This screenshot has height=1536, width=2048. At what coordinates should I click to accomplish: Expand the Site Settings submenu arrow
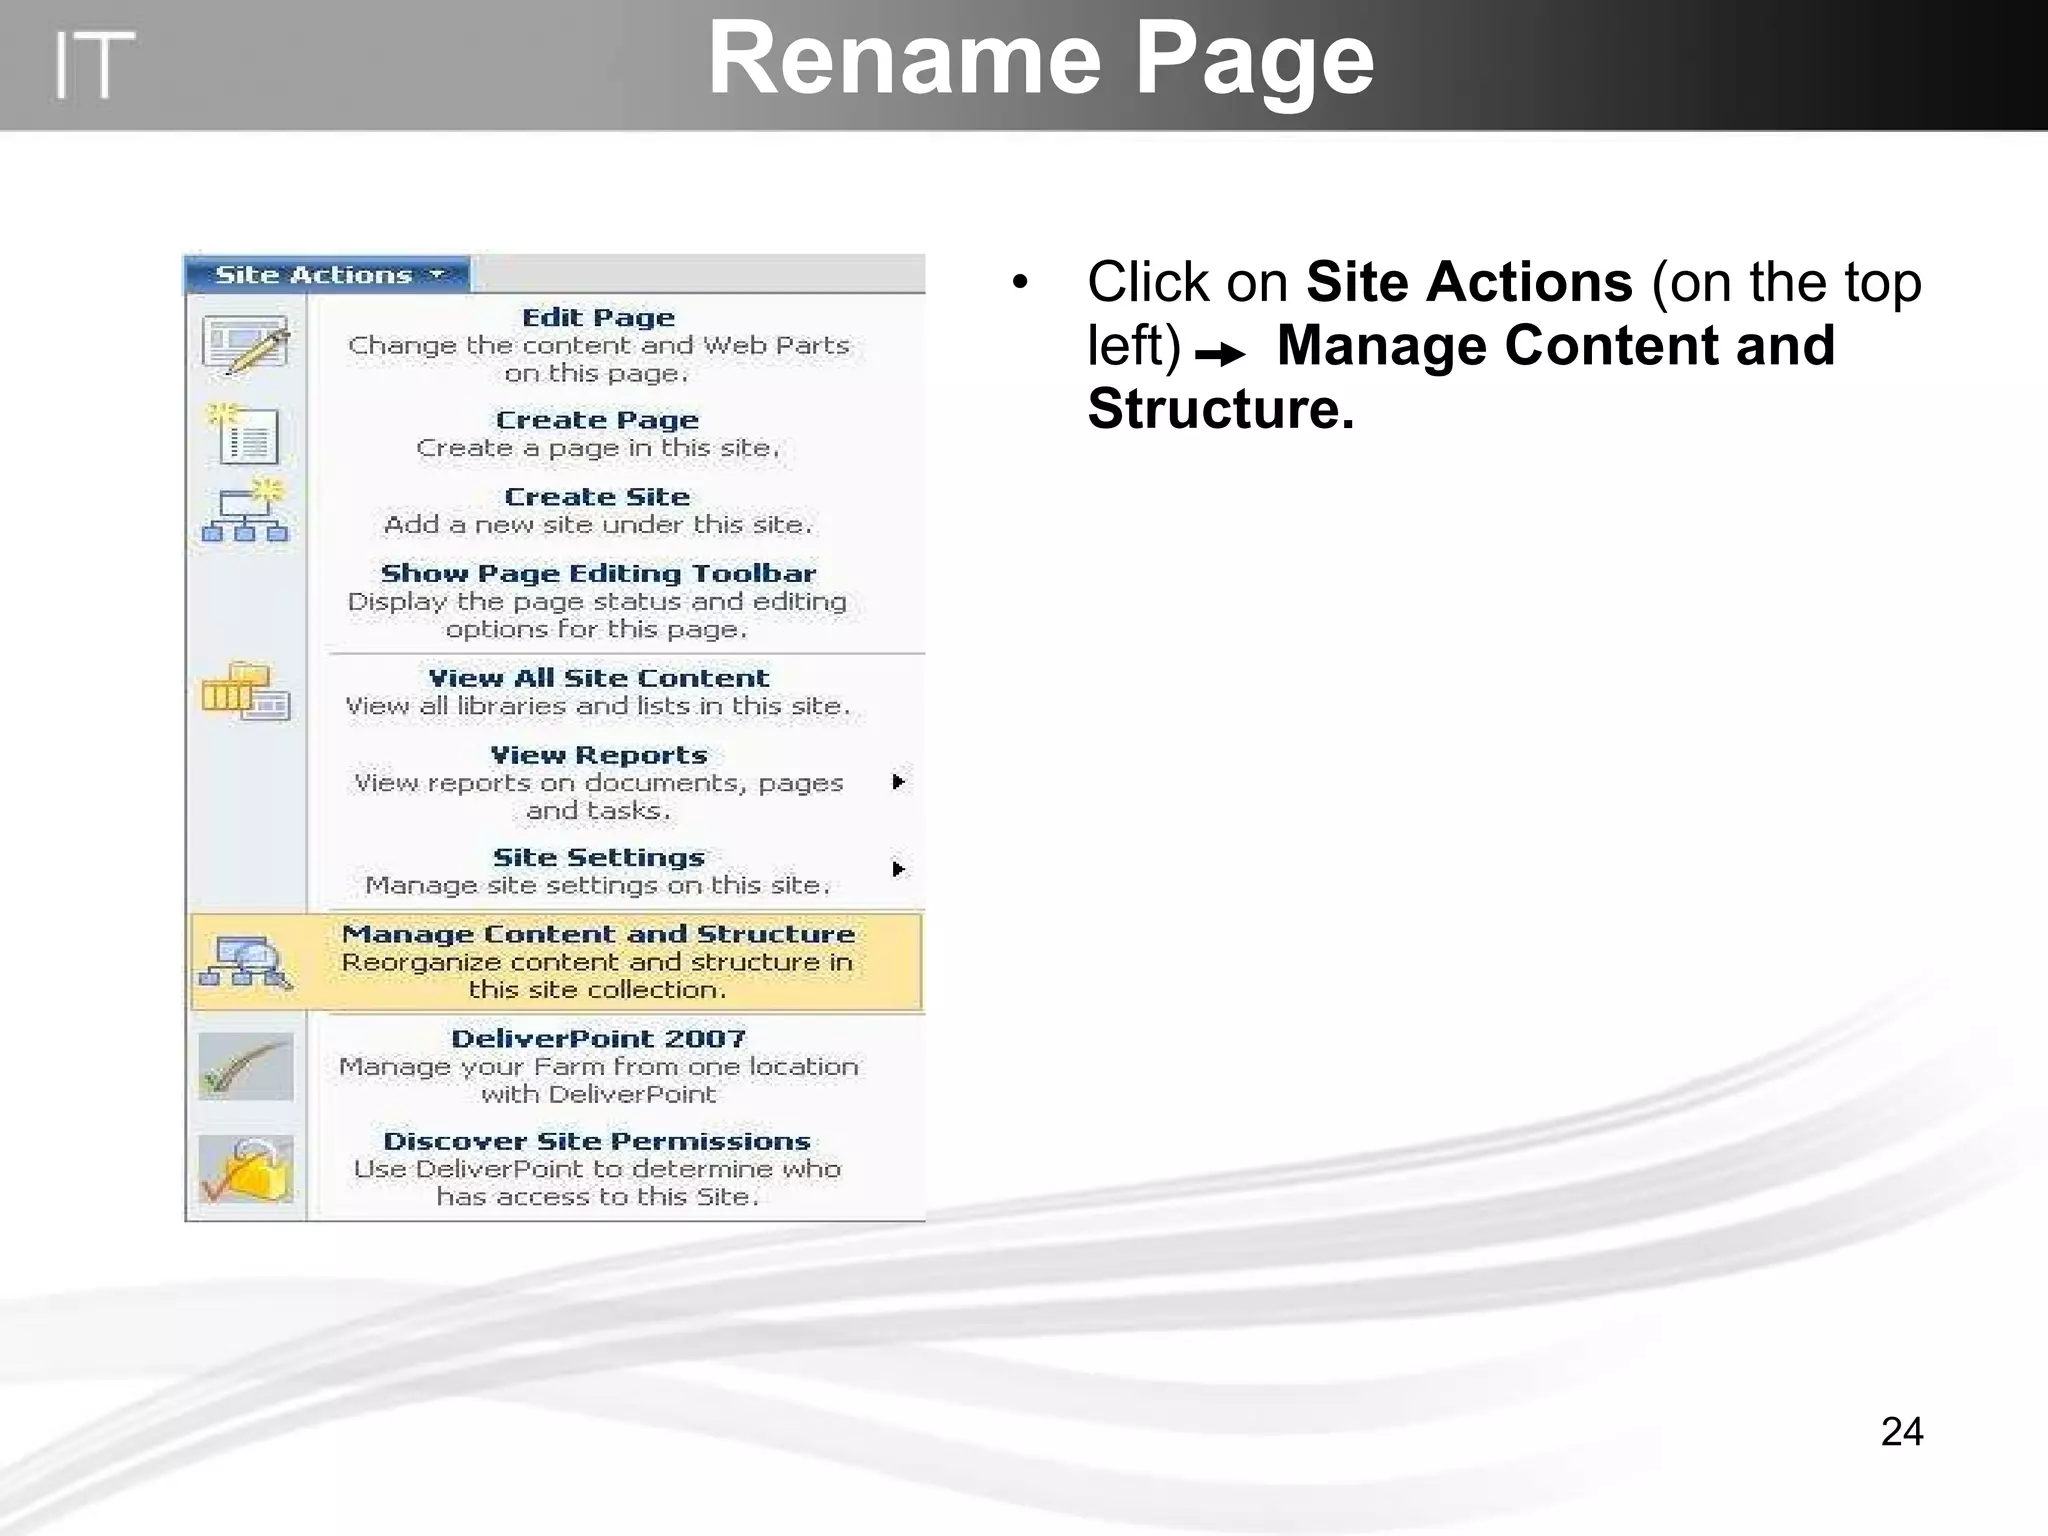(898, 869)
